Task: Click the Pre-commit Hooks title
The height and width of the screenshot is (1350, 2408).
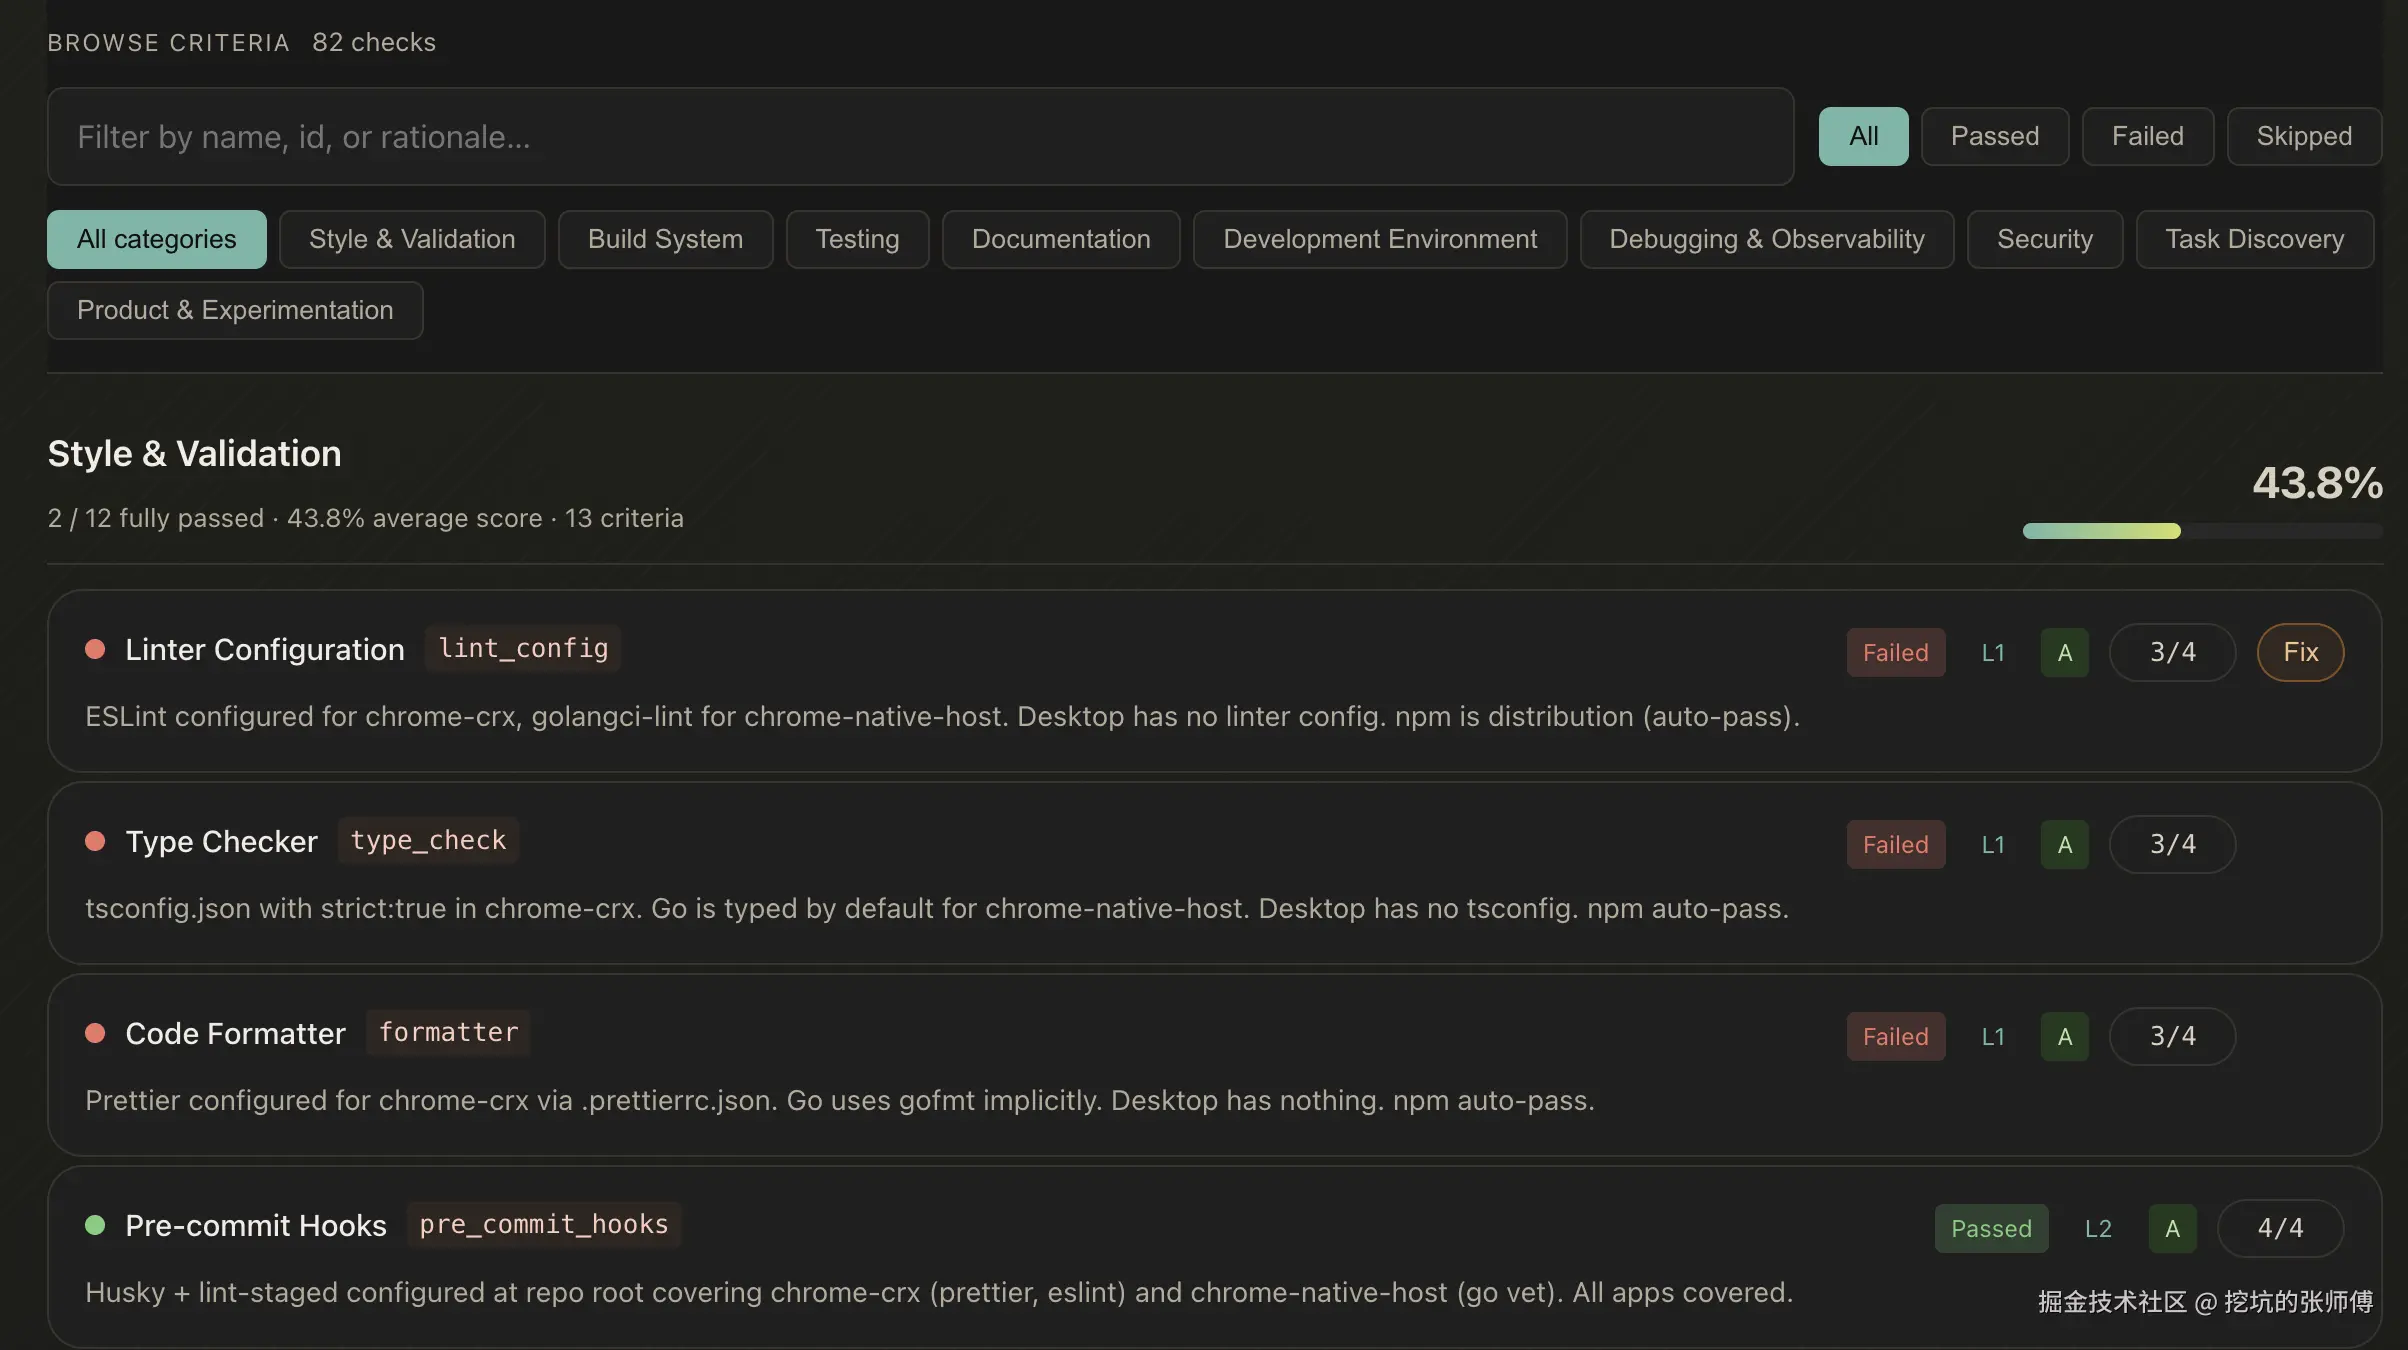Action: 256,1226
